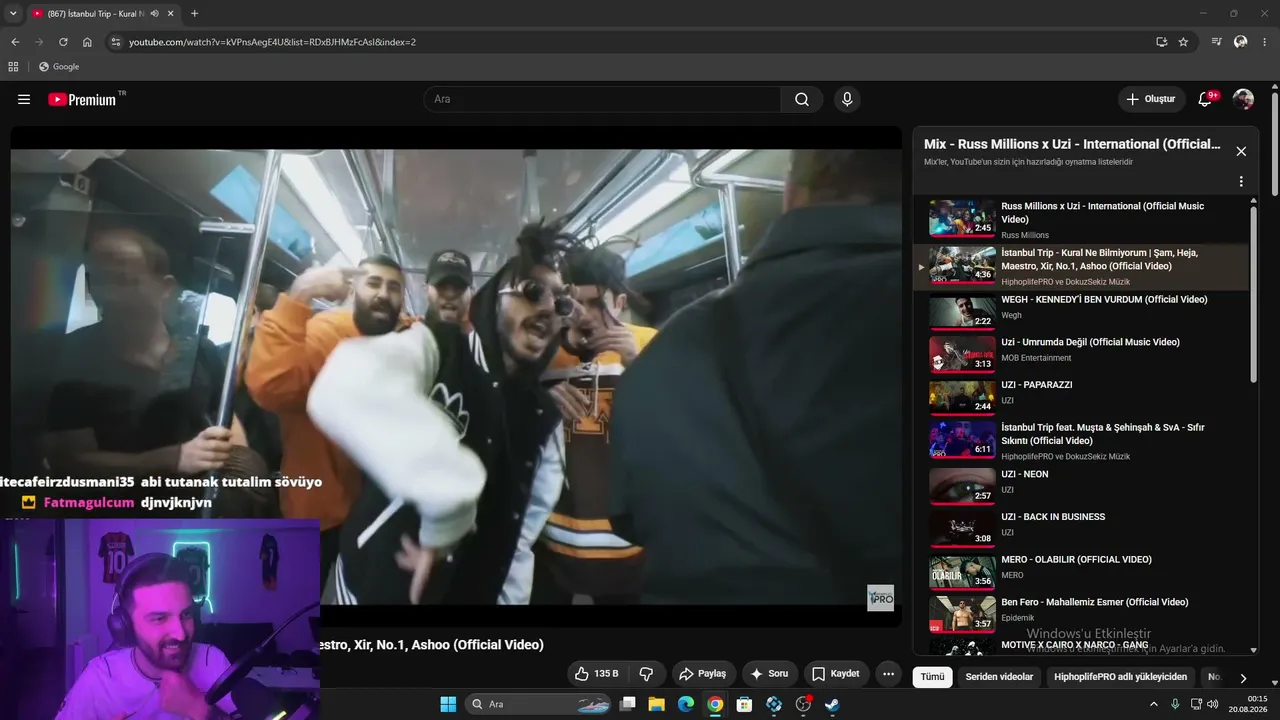Start voice search with microphone icon
Screen dimensions: 1280x720
pos(847,99)
